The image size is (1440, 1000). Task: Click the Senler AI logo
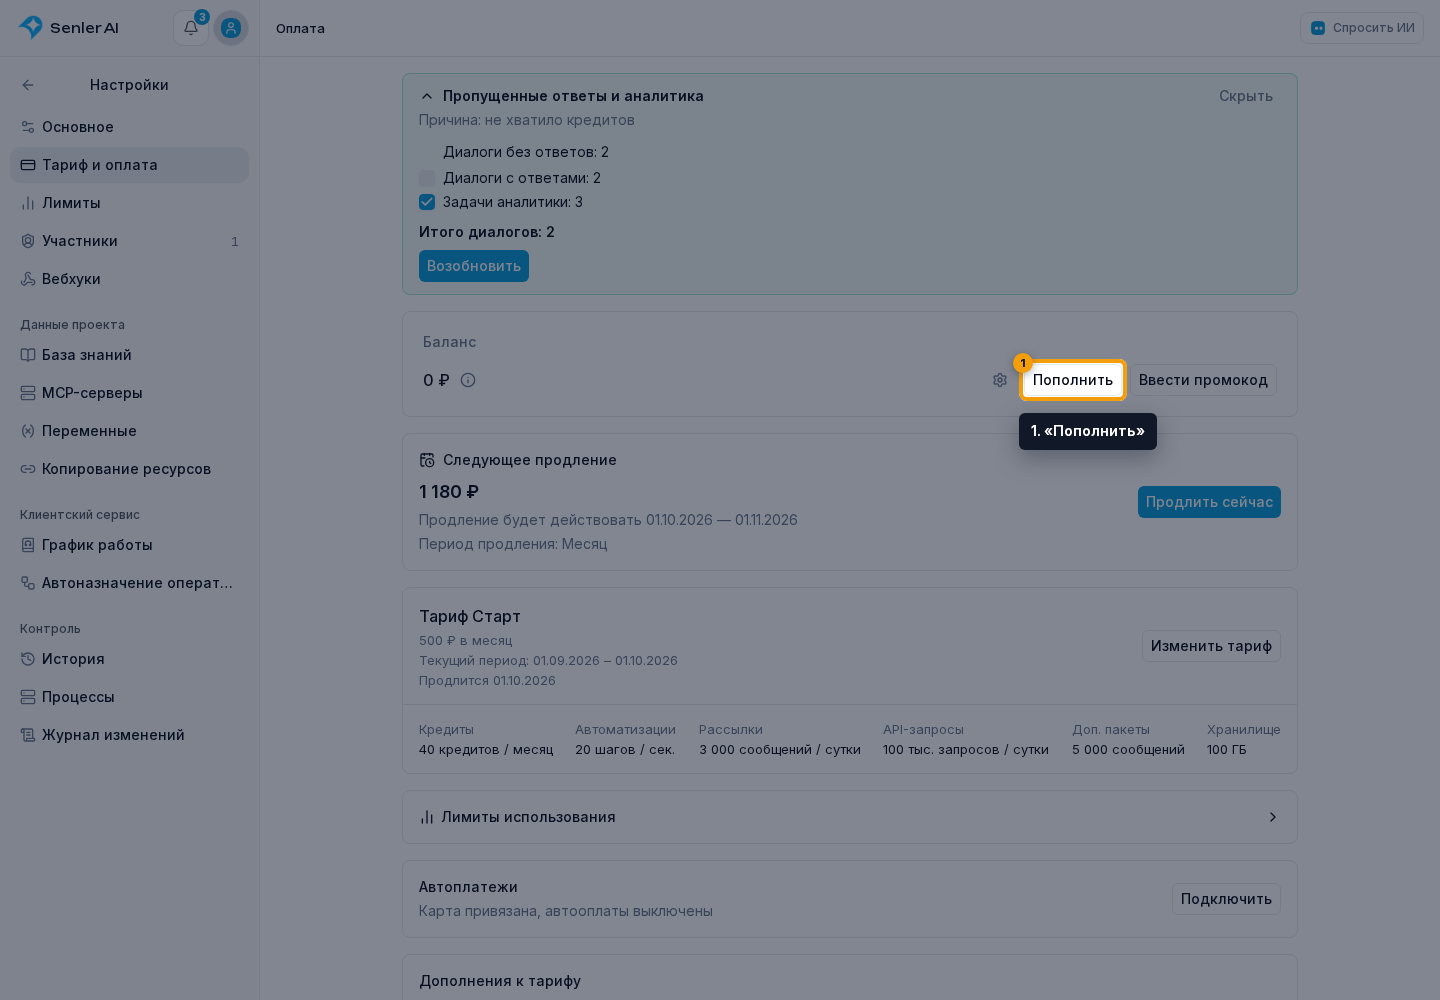pyautogui.click(x=69, y=28)
